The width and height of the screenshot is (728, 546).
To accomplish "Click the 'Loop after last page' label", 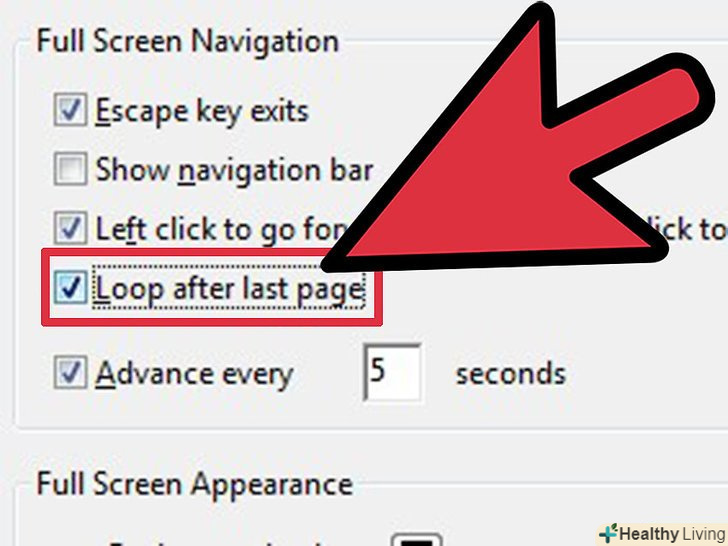I will pos(229,290).
